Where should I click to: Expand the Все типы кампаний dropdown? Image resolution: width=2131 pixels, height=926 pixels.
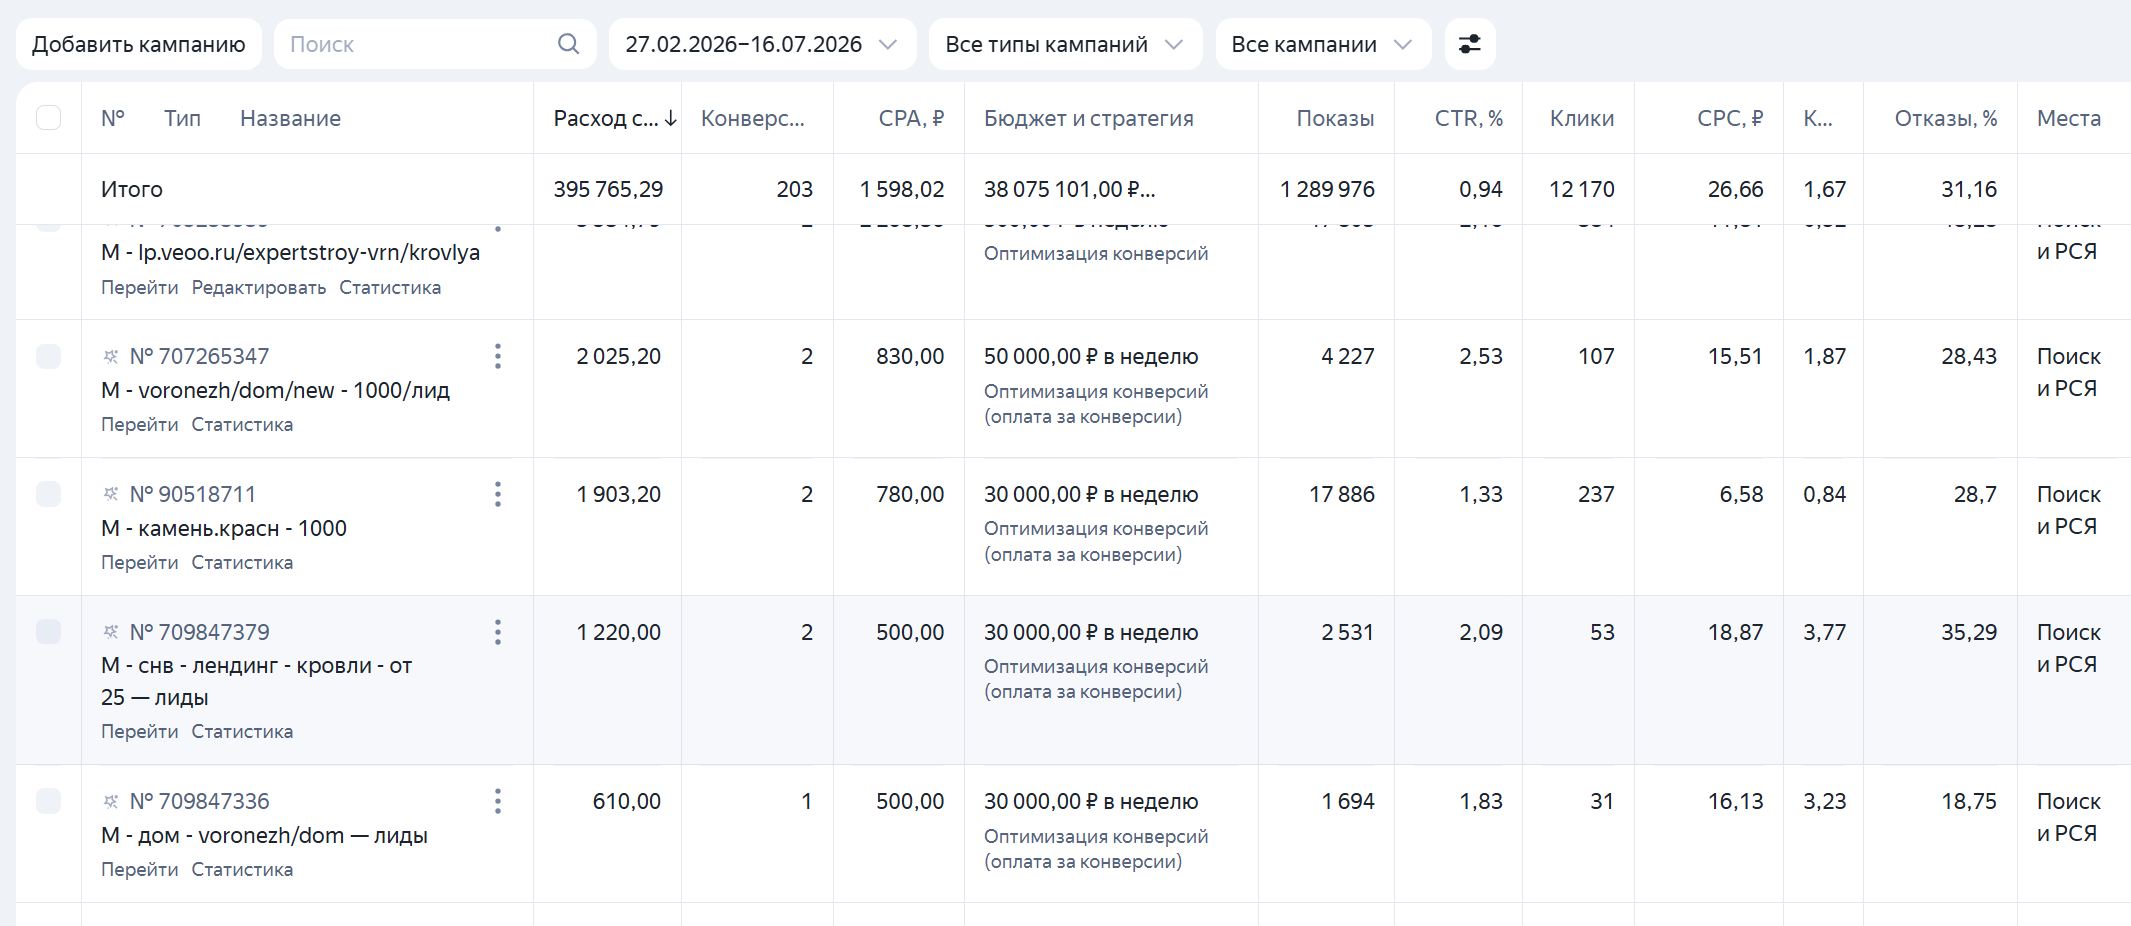click(1065, 44)
